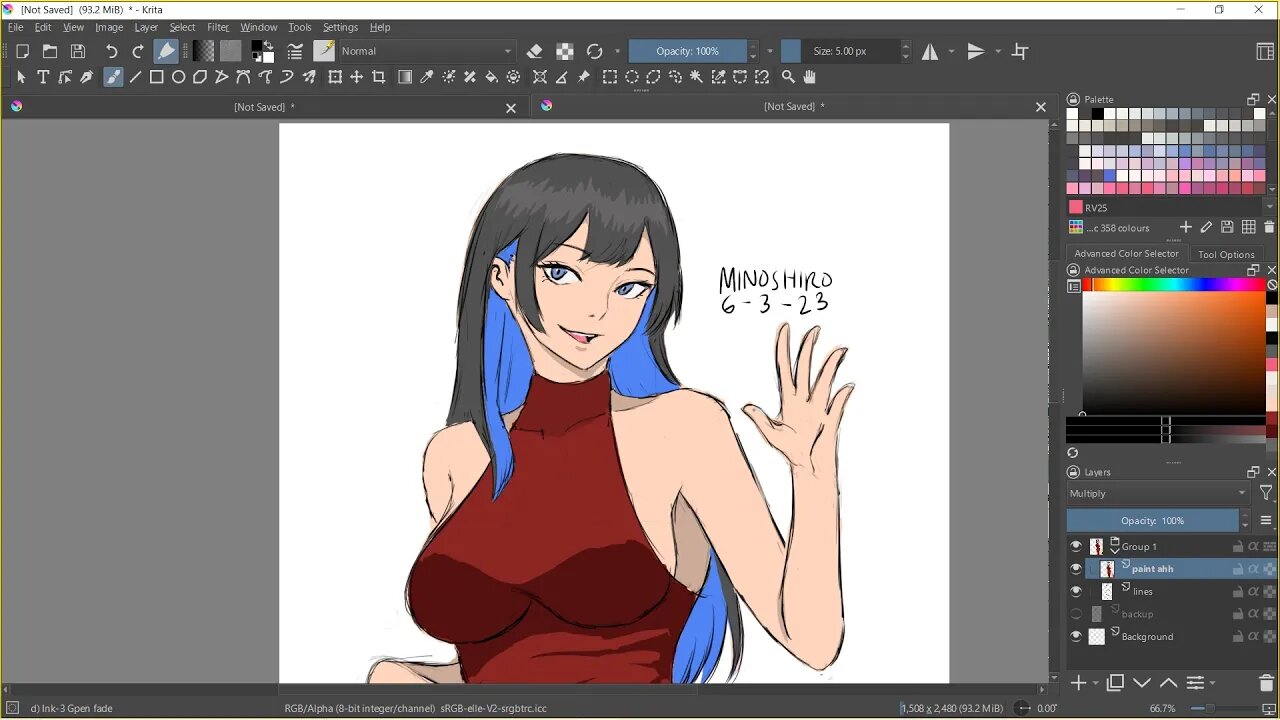Image resolution: width=1280 pixels, height=720 pixels.
Task: Toggle preserve alpha checkerboard button
Action: [565, 51]
